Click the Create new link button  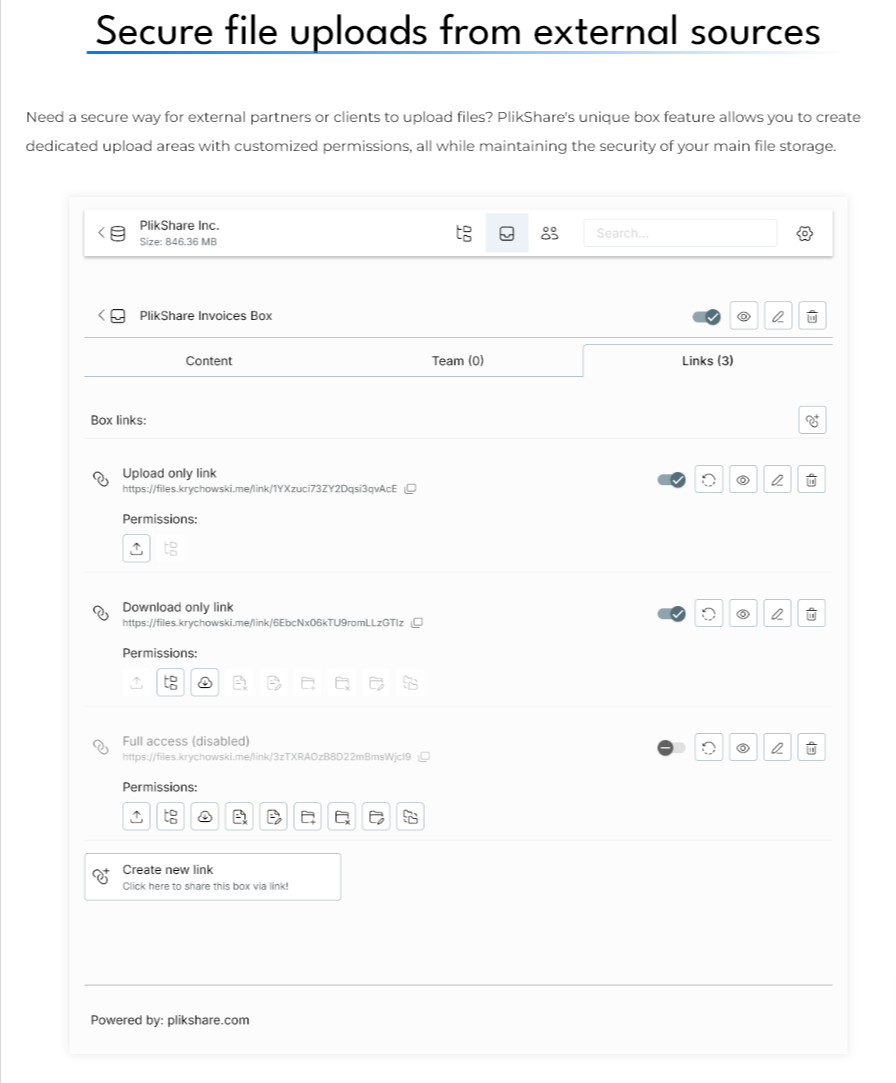[213, 877]
